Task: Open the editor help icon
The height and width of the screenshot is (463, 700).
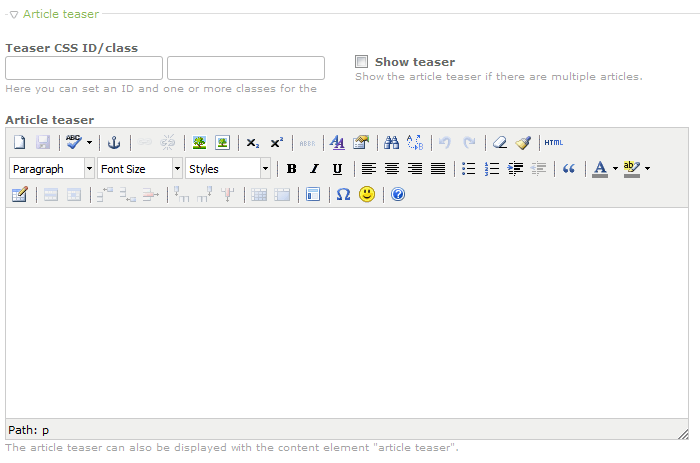Action: tap(398, 194)
